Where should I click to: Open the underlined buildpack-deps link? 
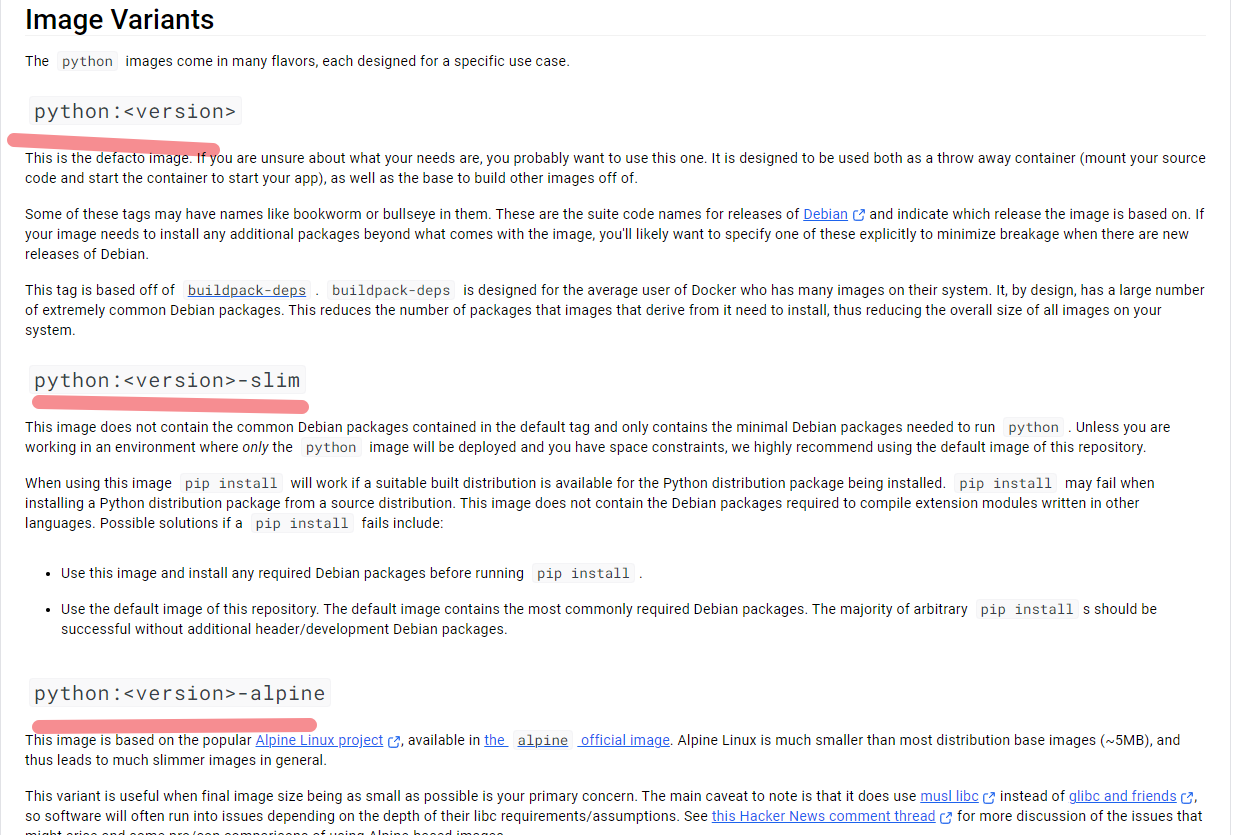[247, 290]
